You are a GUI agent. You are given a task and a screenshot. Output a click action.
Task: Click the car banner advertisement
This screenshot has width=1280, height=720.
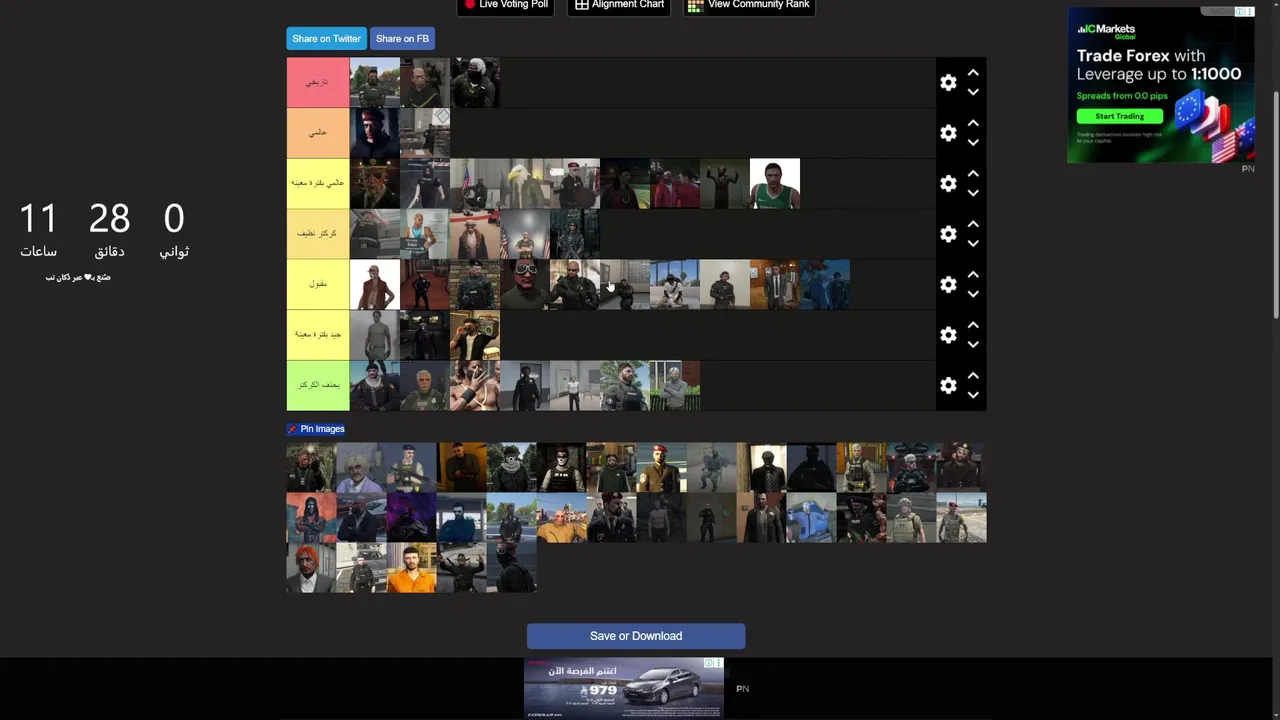(x=624, y=688)
